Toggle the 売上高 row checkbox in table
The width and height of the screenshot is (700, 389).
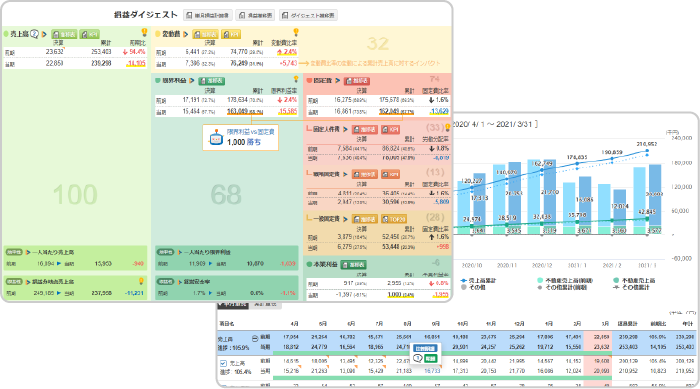click(224, 364)
